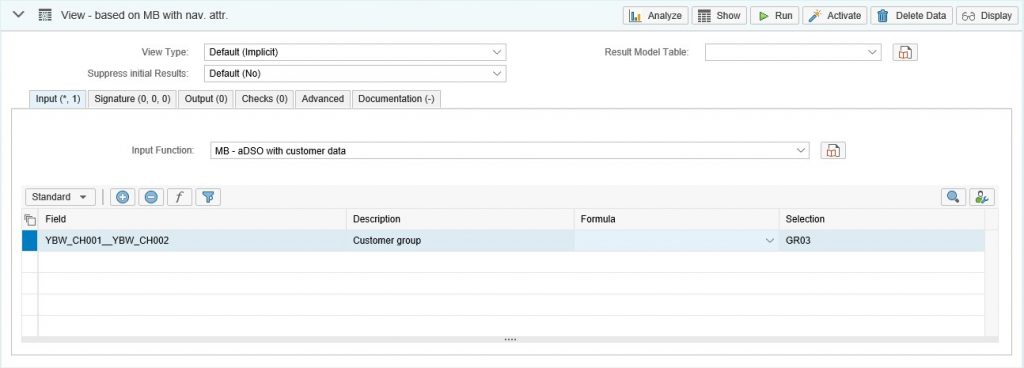Switch to the Advanced tab
The width and height of the screenshot is (1024, 368).
coord(323,99)
